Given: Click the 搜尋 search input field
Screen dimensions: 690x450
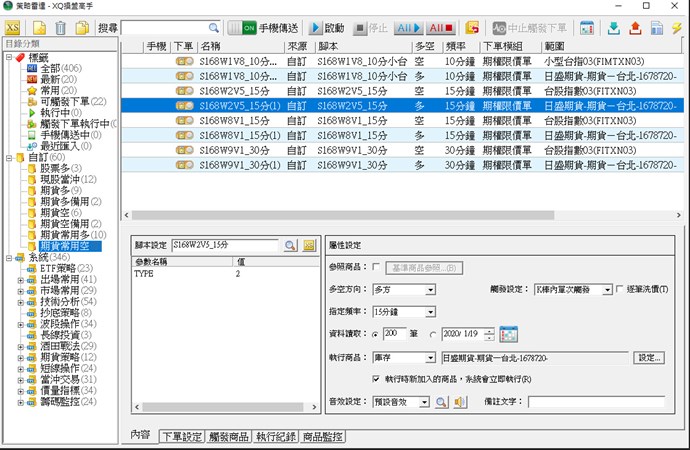Looking at the screenshot, I should point(164,27).
